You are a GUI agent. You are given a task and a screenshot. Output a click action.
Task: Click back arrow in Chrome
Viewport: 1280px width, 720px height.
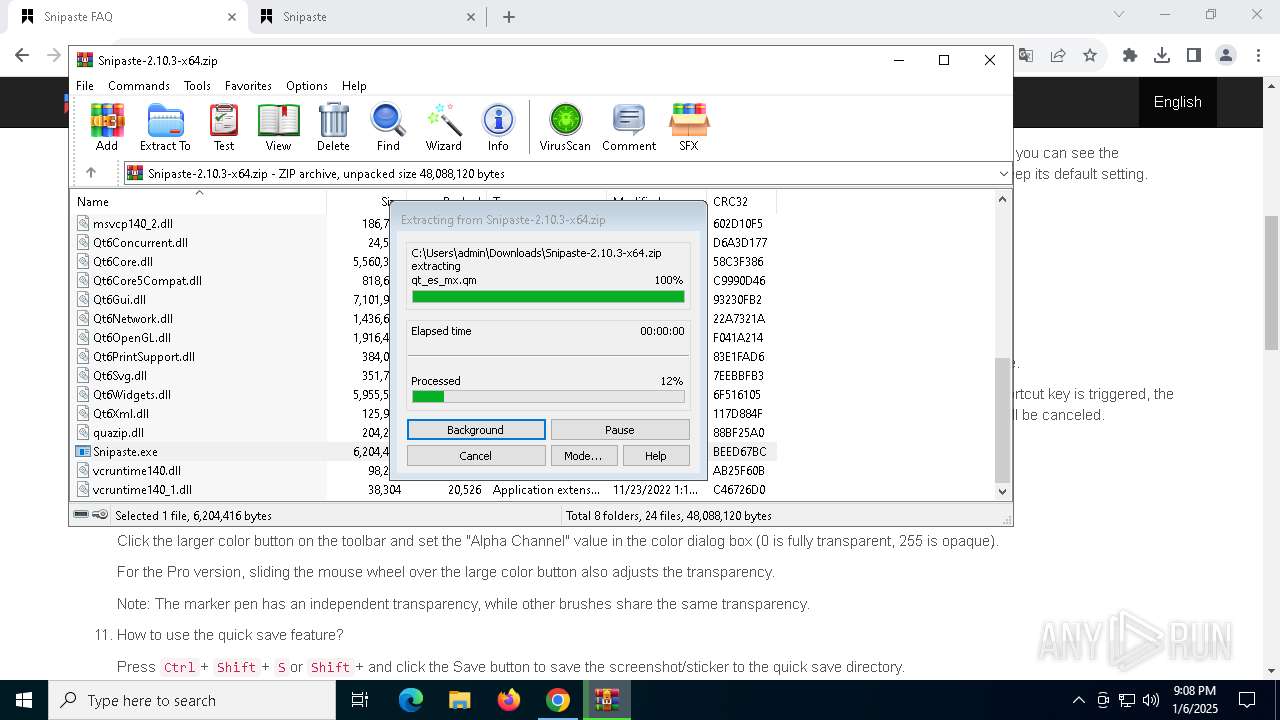click(x=22, y=55)
